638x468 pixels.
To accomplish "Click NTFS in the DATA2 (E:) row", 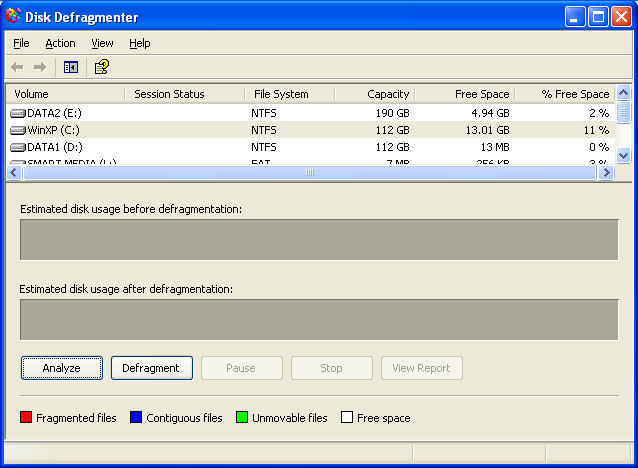I will click(x=264, y=113).
